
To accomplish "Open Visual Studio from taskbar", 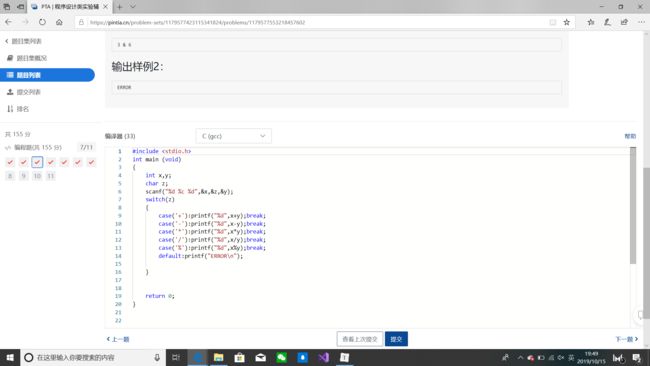I will pos(324,357).
